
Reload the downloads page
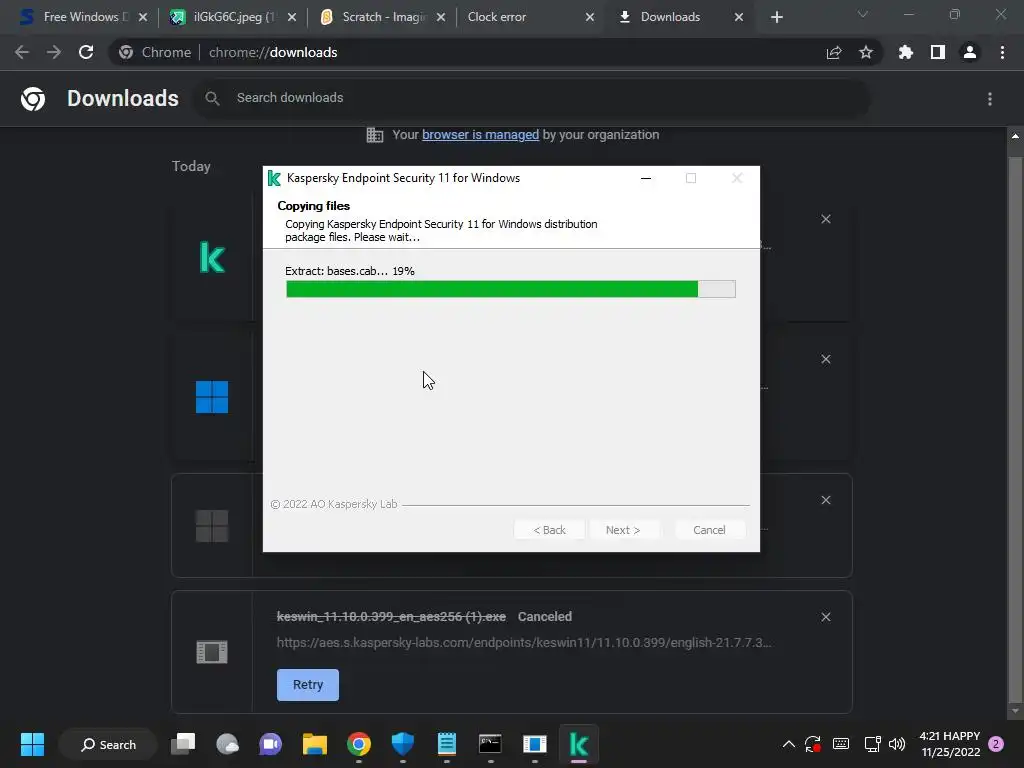coord(86,52)
